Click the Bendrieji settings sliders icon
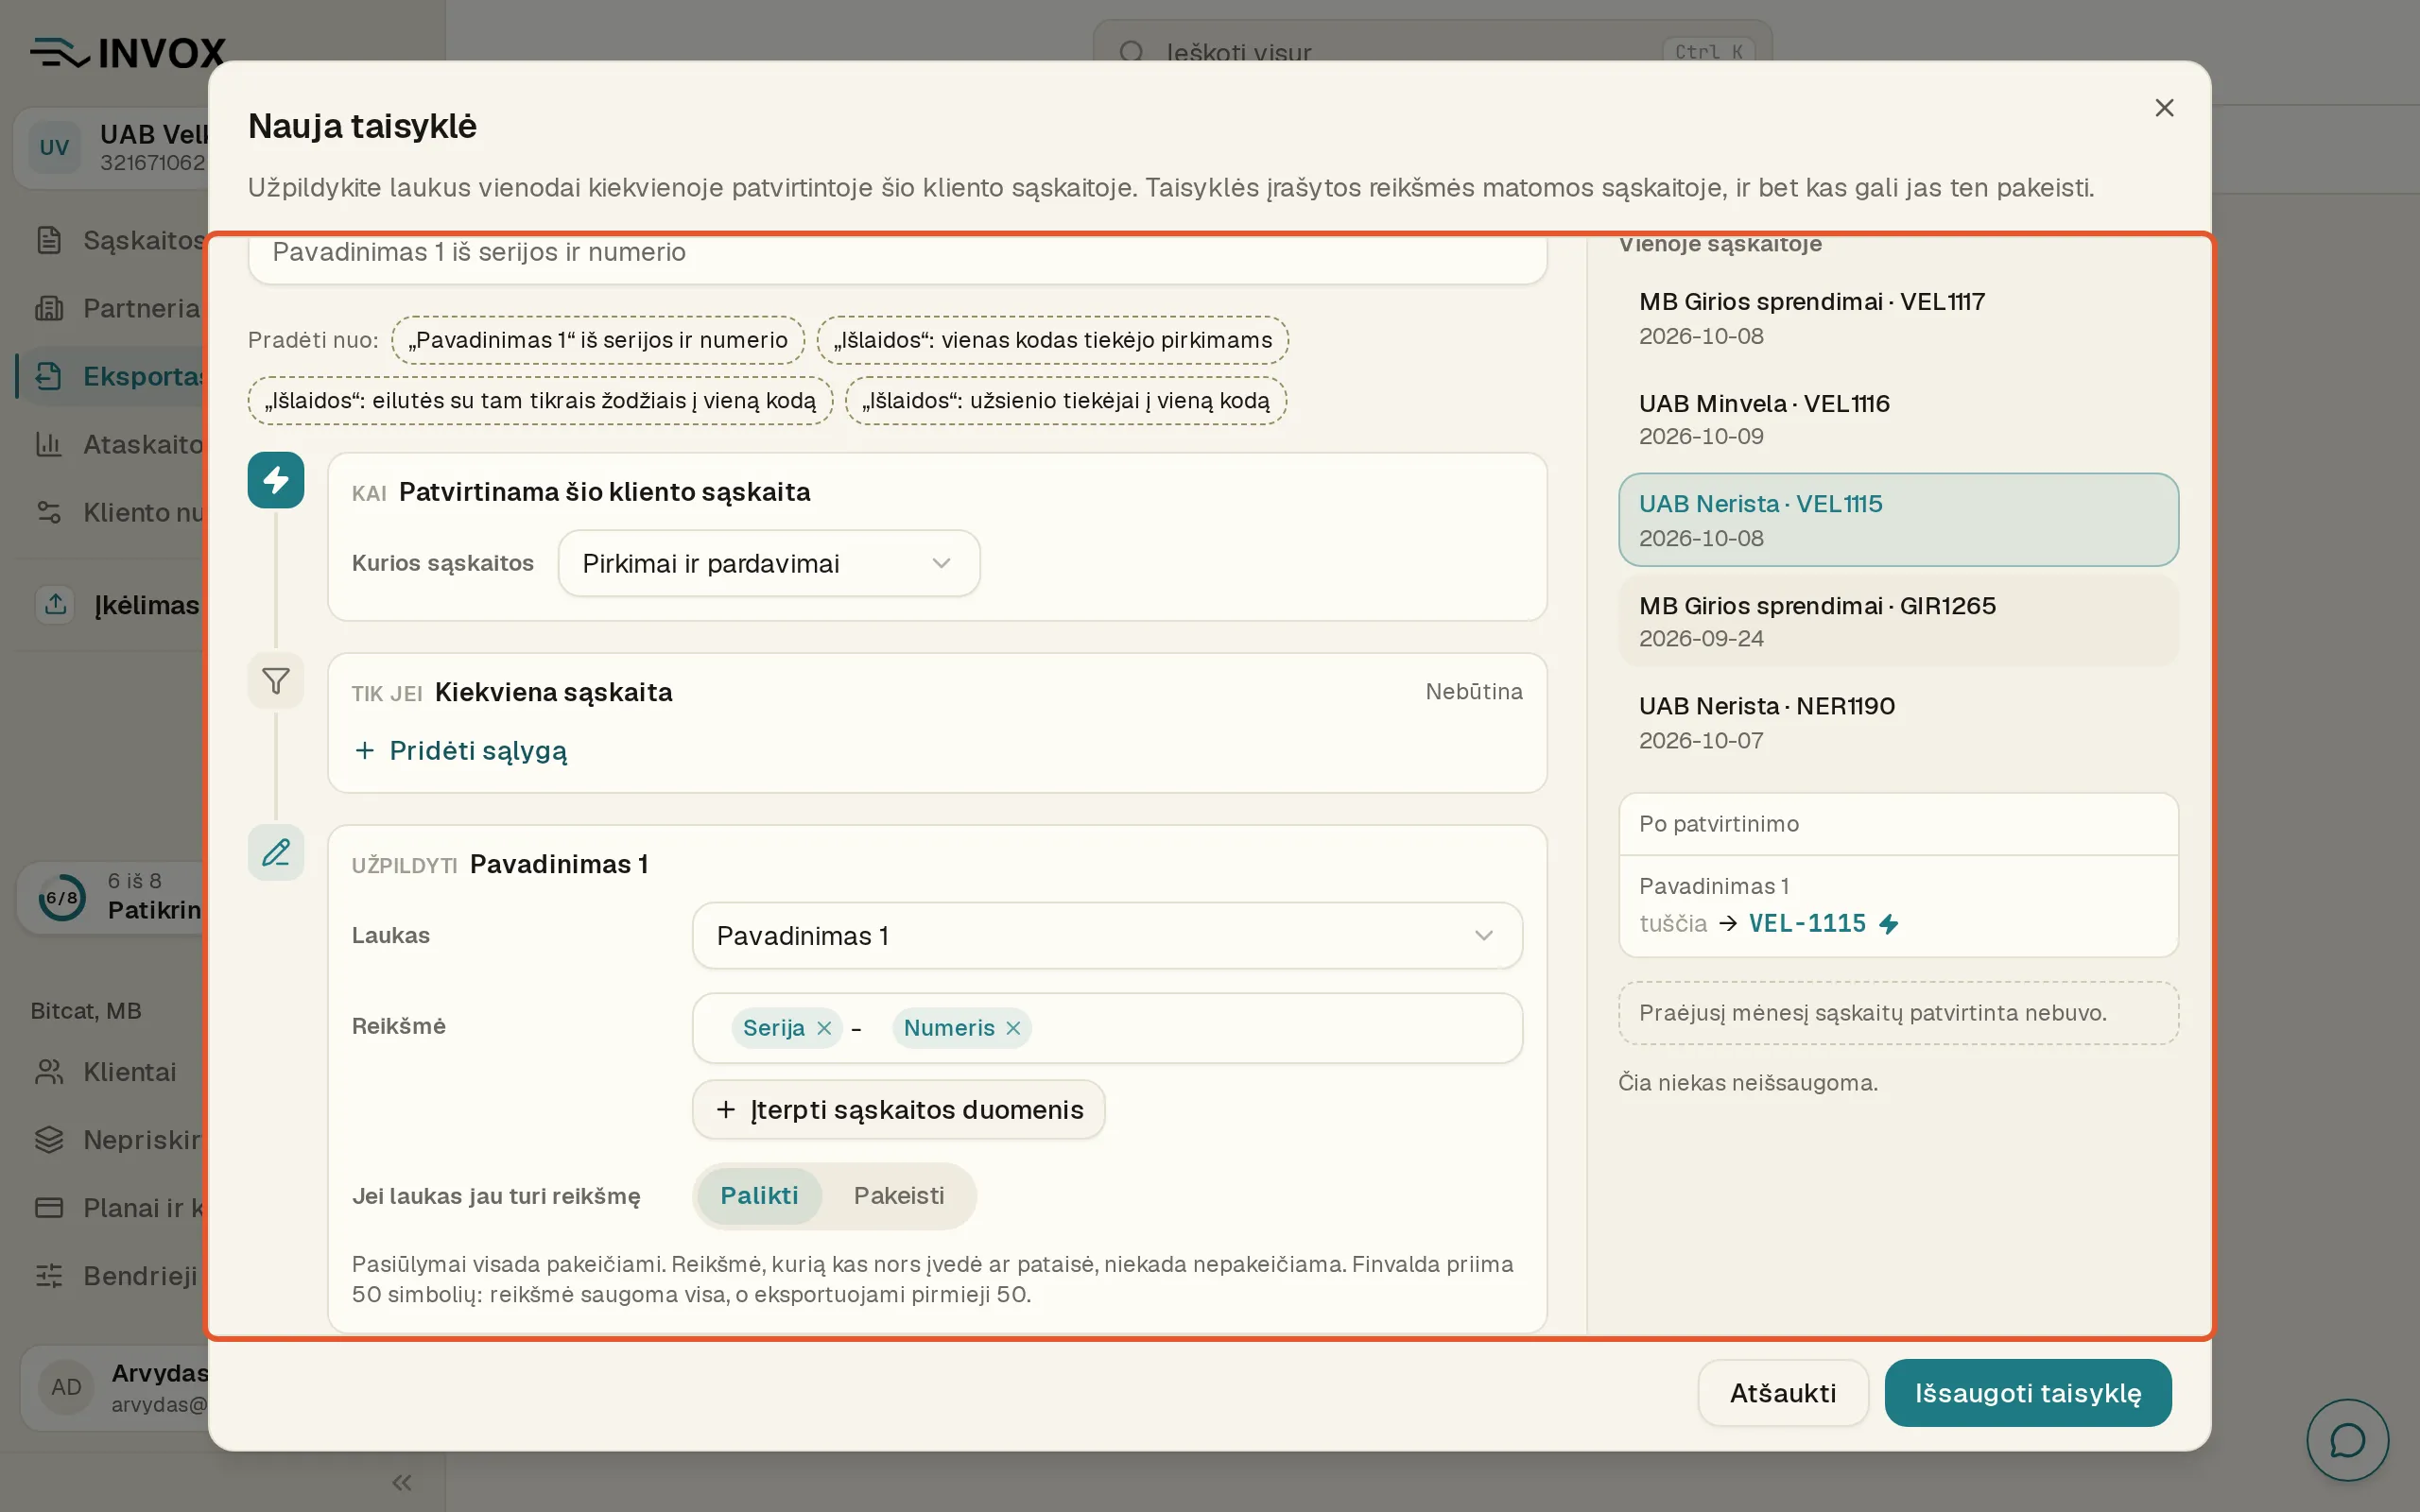This screenshot has height=1512, width=2420. coord(49,1276)
